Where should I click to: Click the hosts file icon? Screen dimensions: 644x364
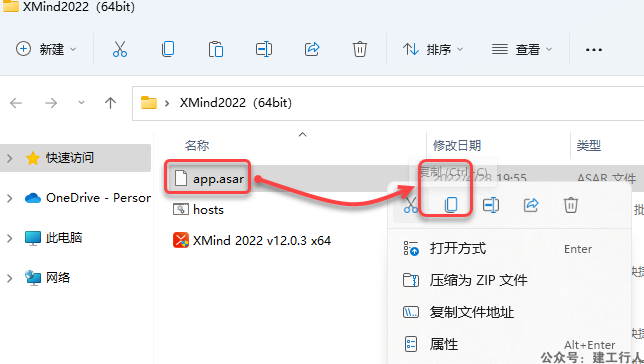click(181, 210)
